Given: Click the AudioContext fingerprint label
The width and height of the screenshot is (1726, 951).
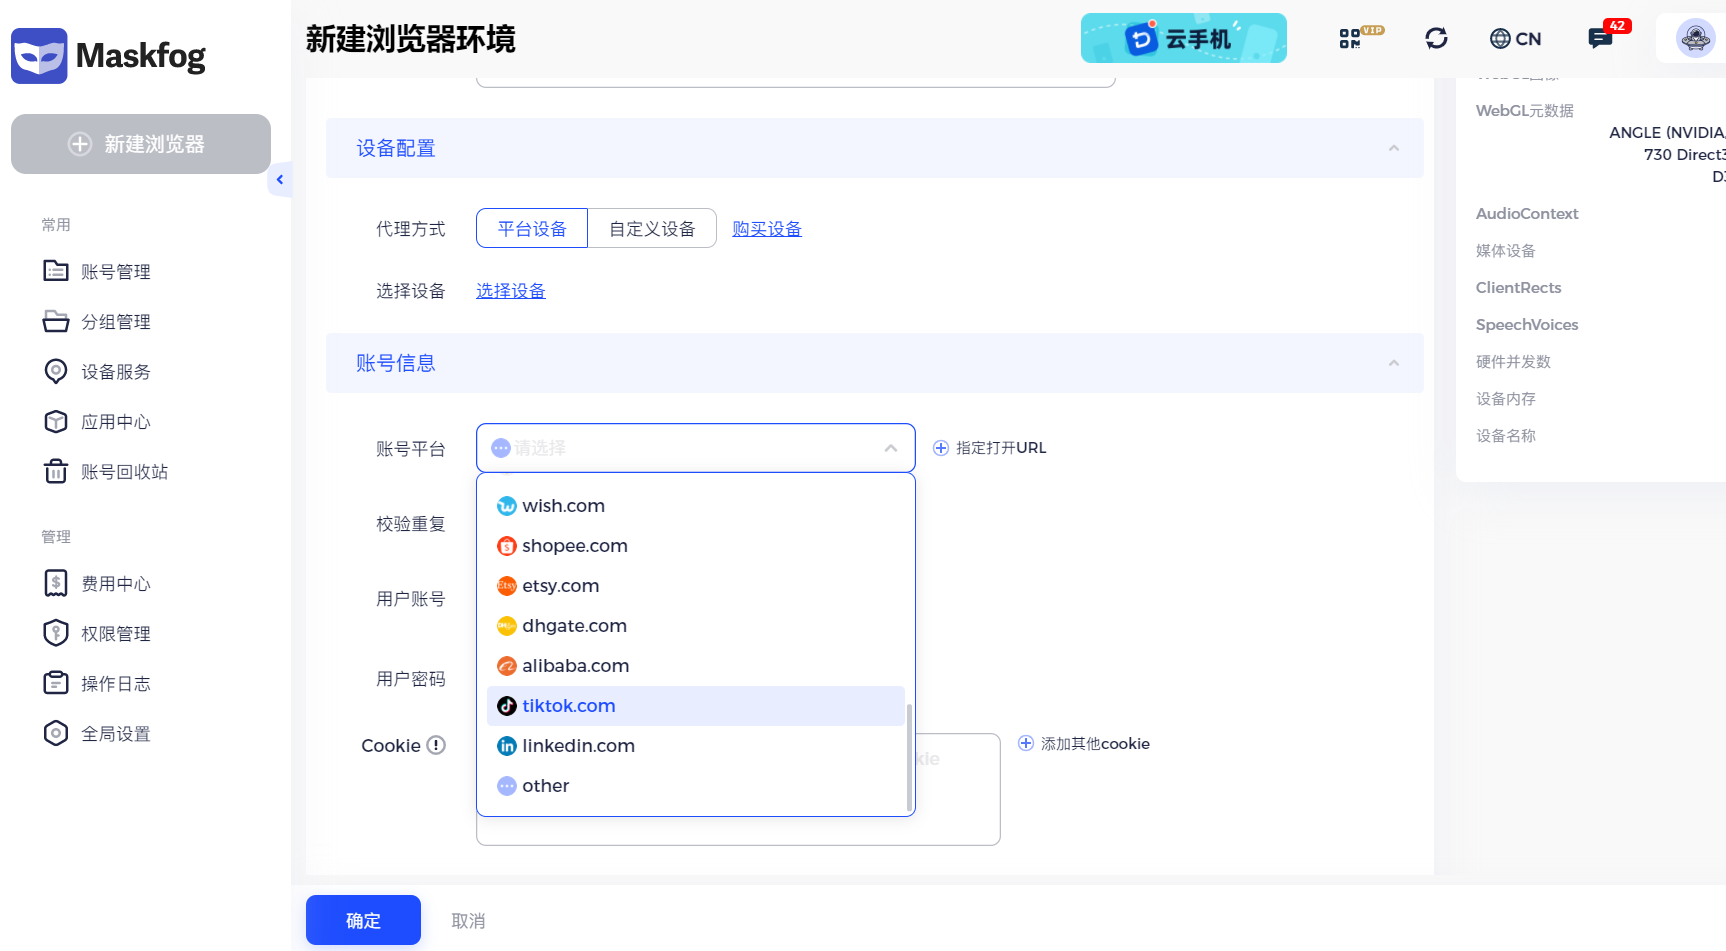Looking at the screenshot, I should click(x=1527, y=213).
